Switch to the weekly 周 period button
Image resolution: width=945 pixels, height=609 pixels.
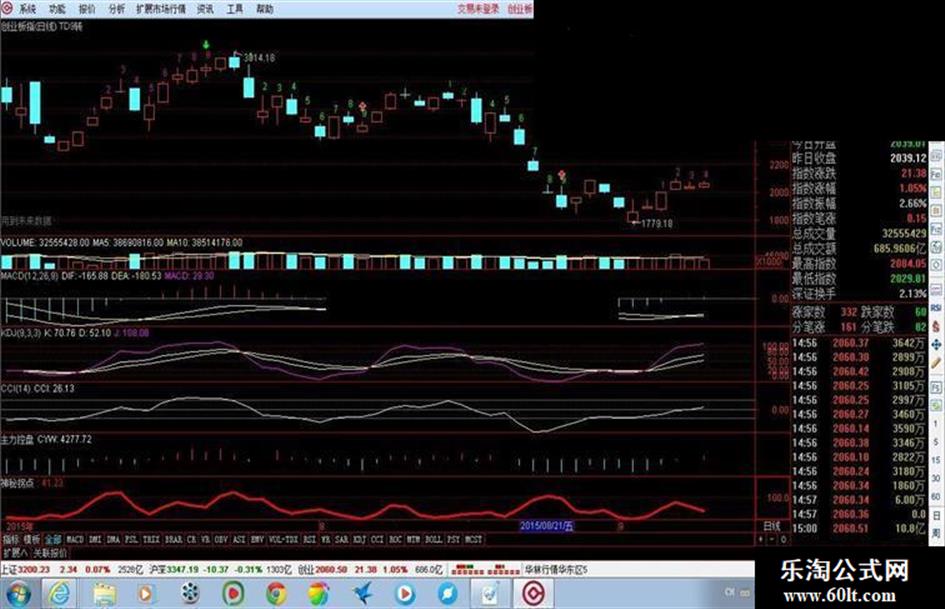[936, 533]
